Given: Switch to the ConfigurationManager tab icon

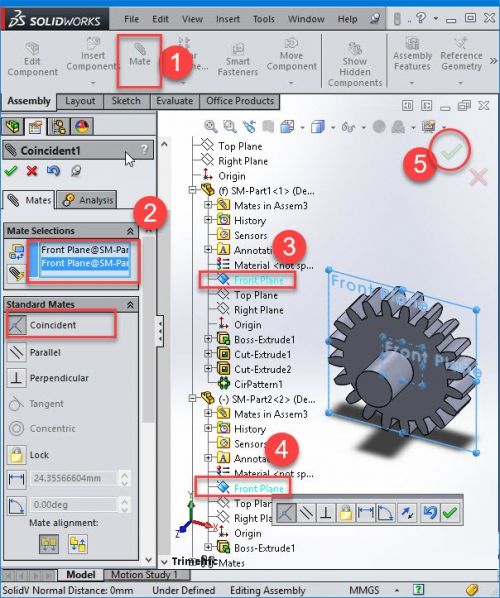Looking at the screenshot, I should (58, 126).
